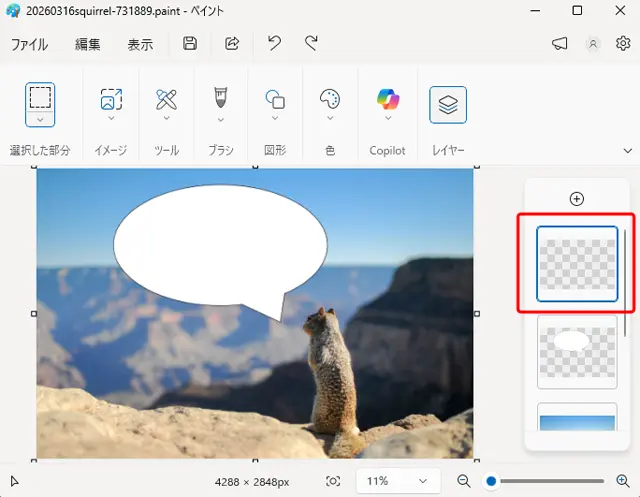Screen dimensions: 640x497
Task: Click the Paint app icon in title bar
Action: (x=13, y=11)
